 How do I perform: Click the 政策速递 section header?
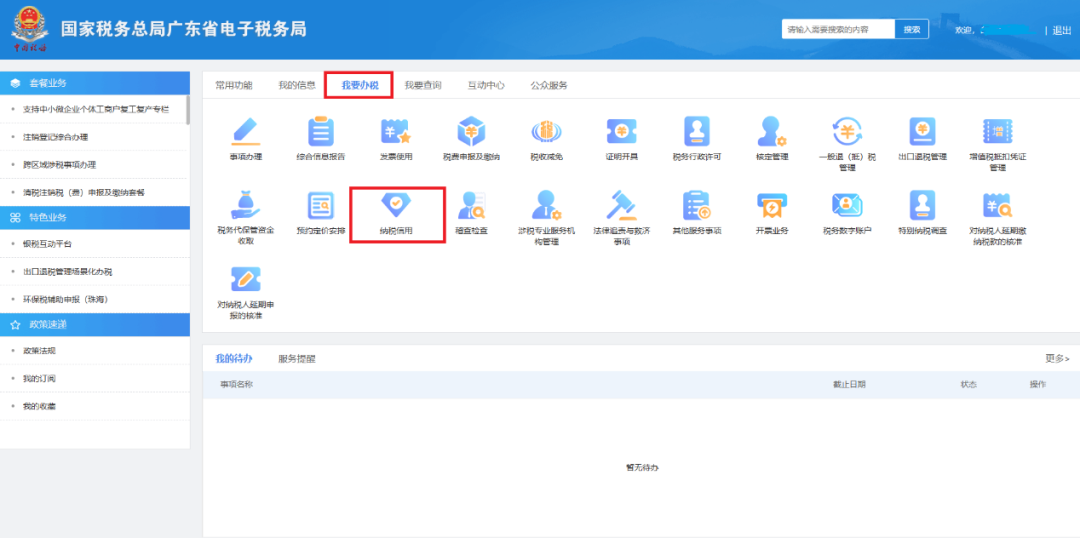click(x=95, y=324)
